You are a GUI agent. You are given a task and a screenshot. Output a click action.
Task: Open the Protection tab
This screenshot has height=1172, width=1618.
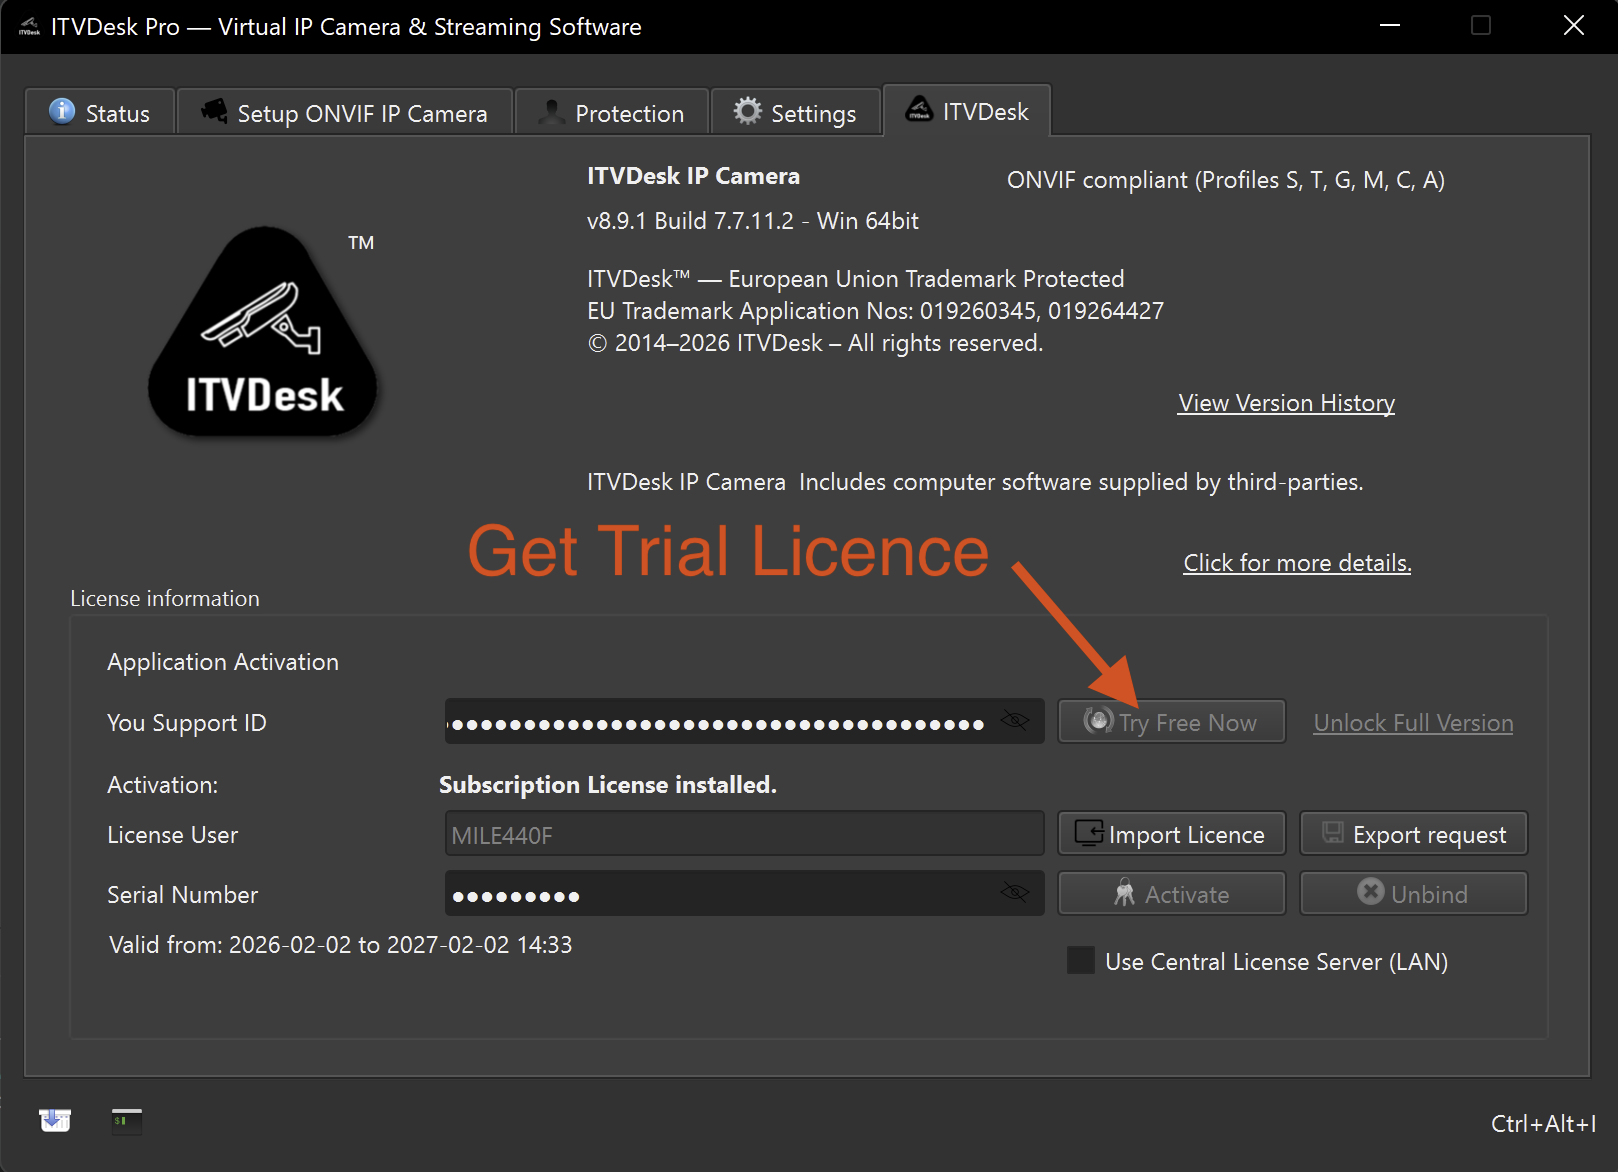click(x=612, y=113)
